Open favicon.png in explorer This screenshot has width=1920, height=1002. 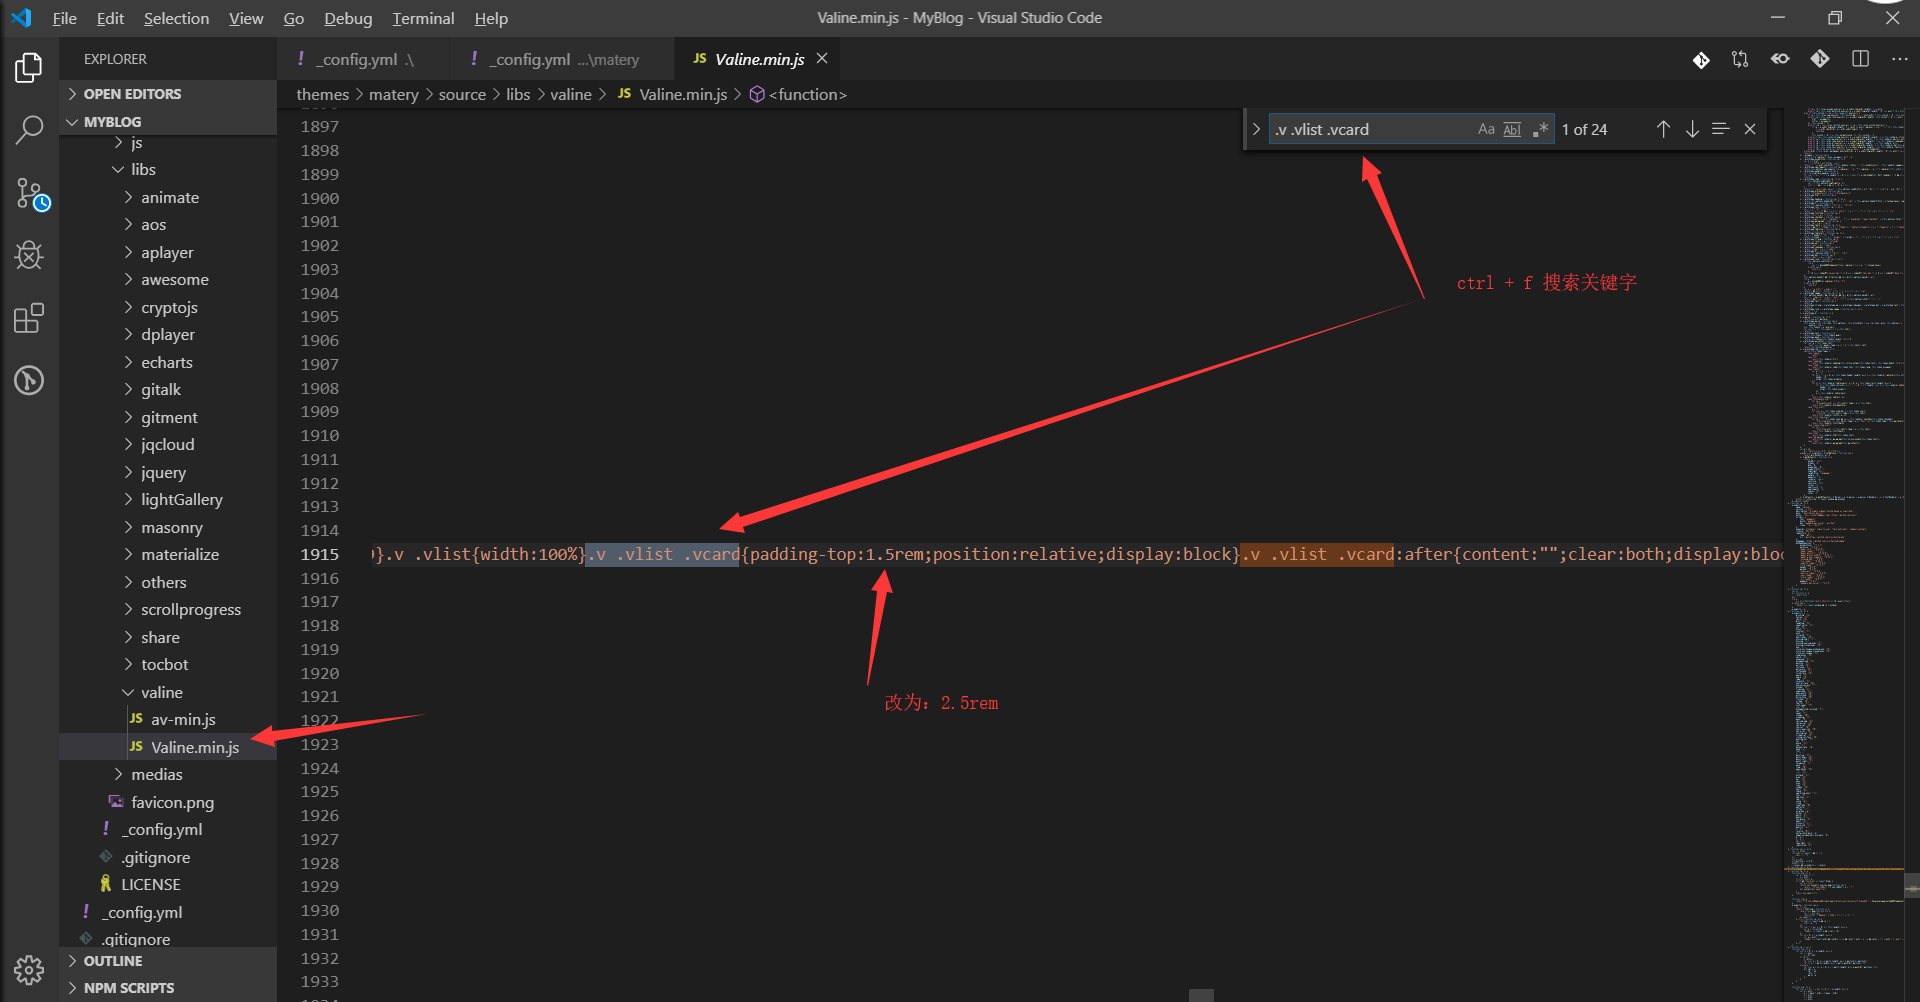pyautogui.click(x=168, y=802)
